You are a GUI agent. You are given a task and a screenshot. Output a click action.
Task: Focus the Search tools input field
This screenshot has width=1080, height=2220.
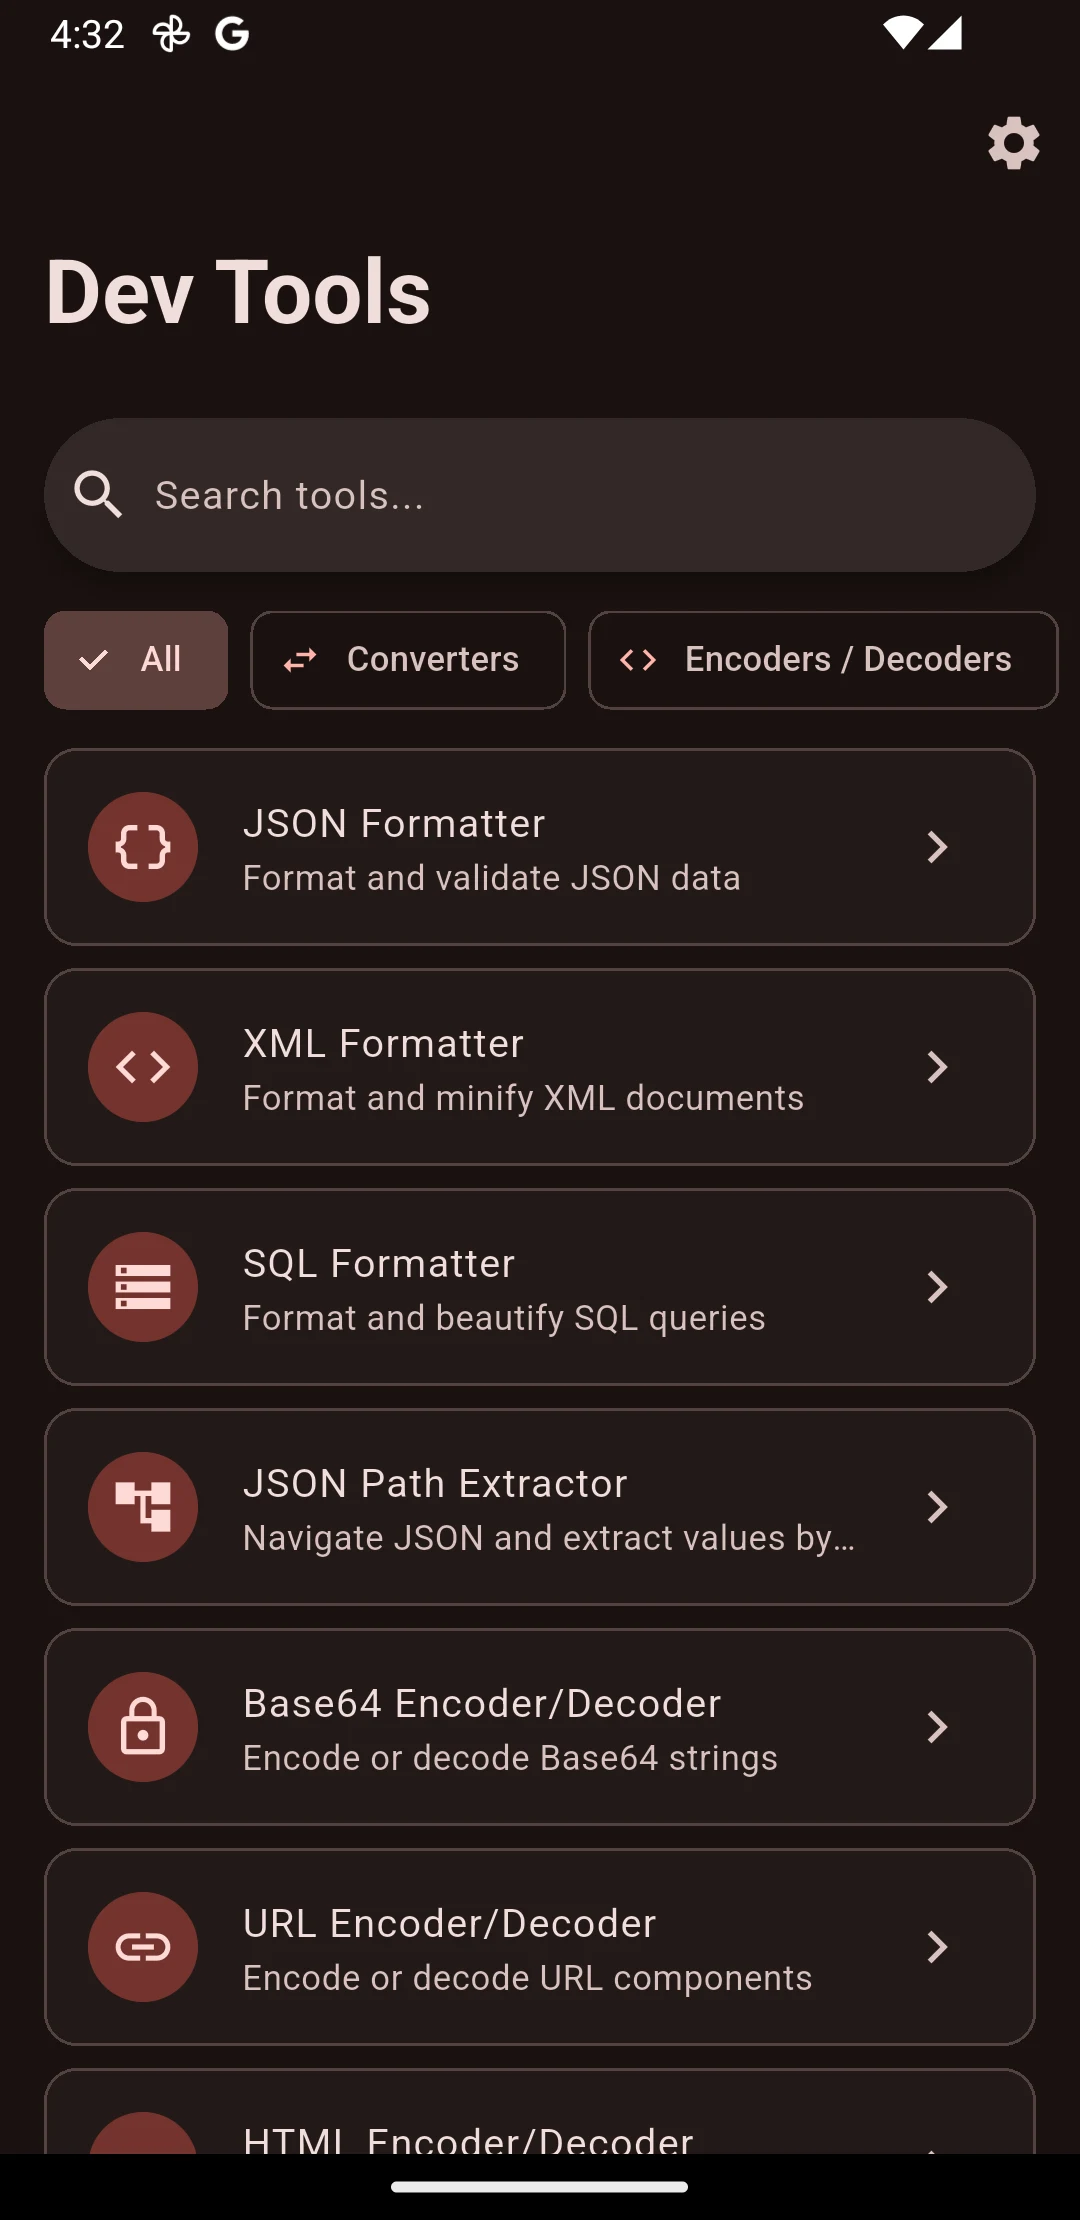[540, 495]
